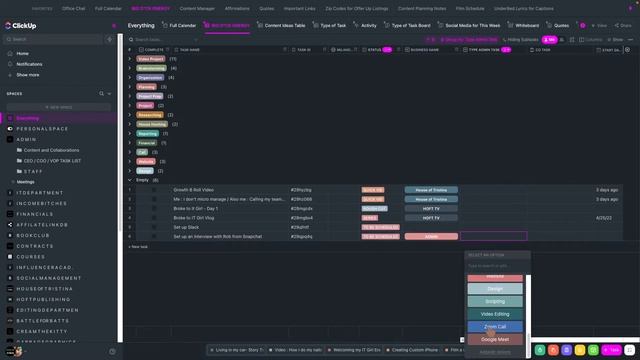Click the Share icon at top right

(623, 25)
